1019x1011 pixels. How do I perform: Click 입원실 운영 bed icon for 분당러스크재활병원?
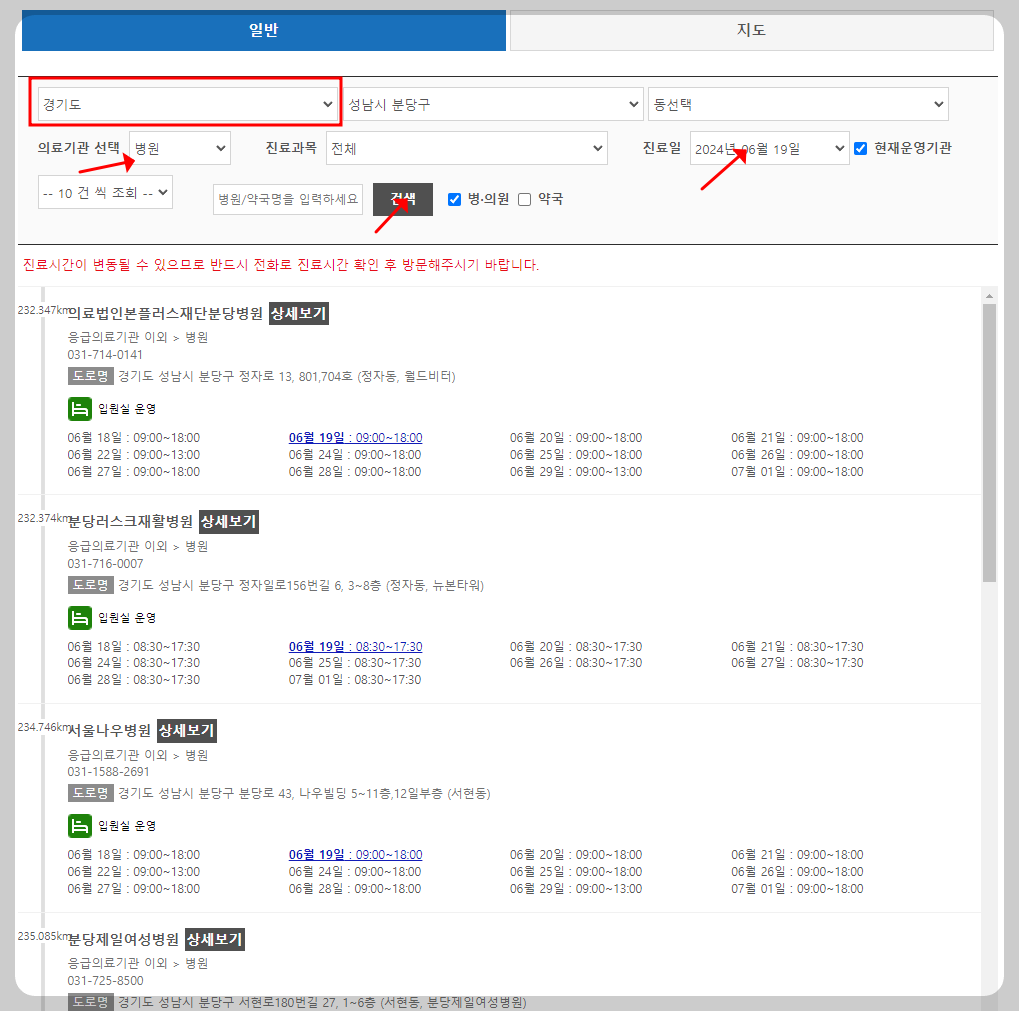click(79, 618)
